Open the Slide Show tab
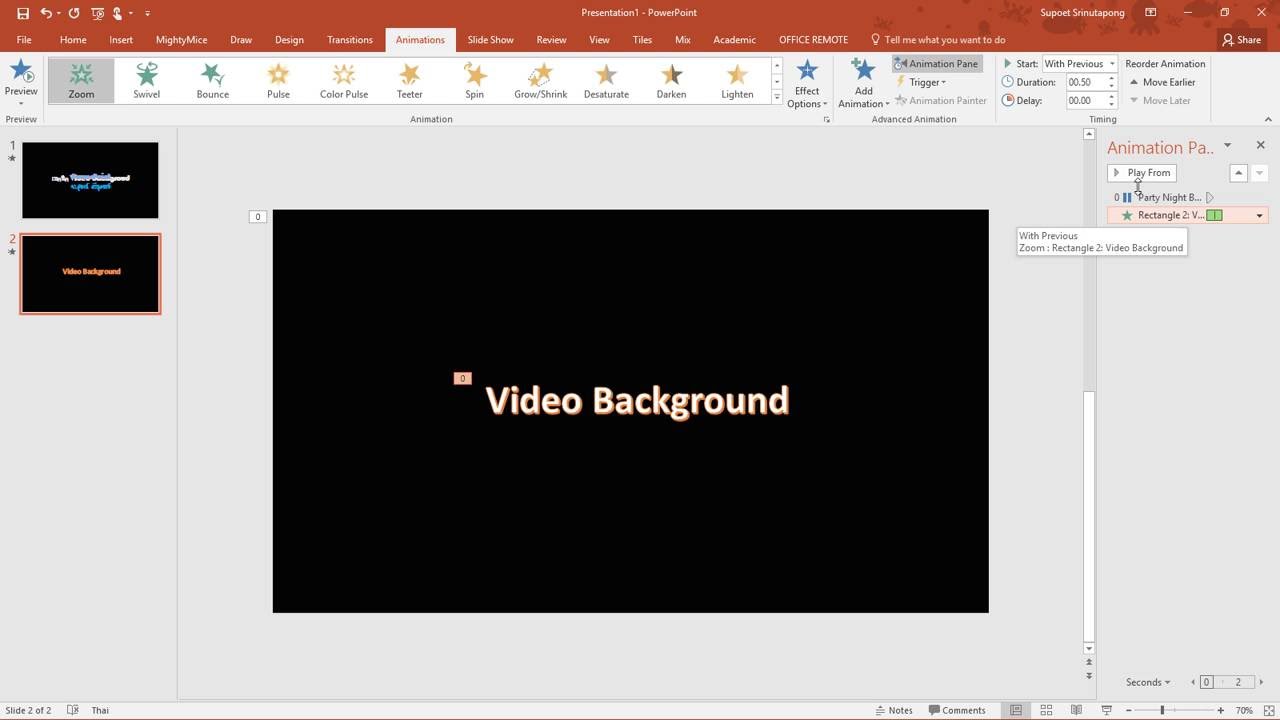1280x720 pixels. (490, 40)
